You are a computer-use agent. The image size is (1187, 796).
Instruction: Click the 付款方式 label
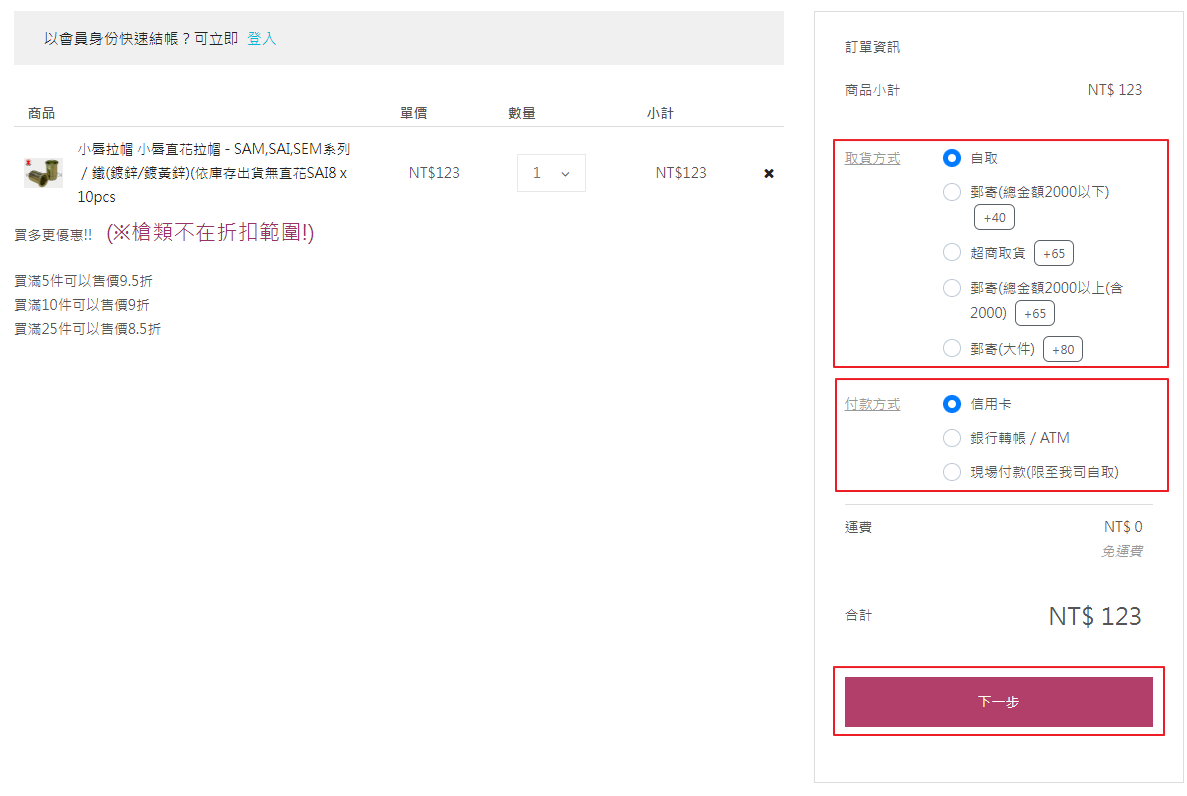872,404
